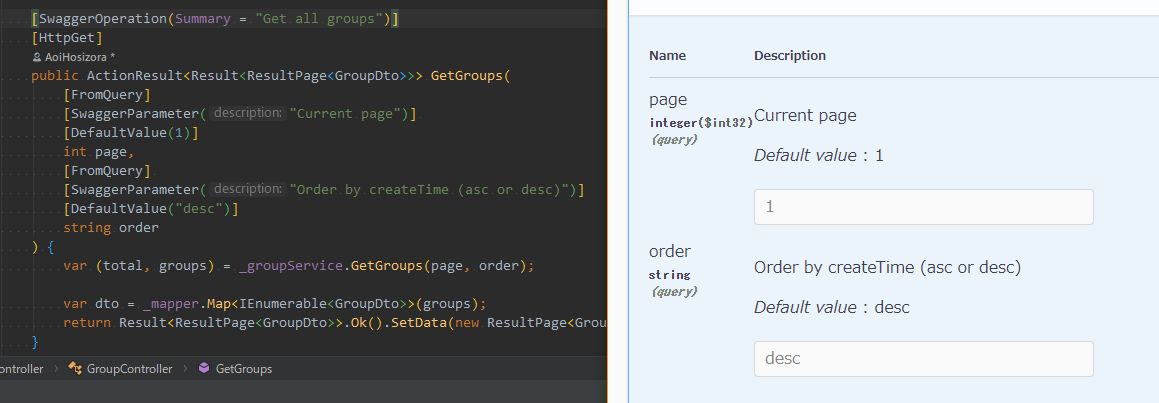Click the 'page' parameter name in Swagger
Viewport: 1159px width, 403px height.
click(x=667, y=100)
